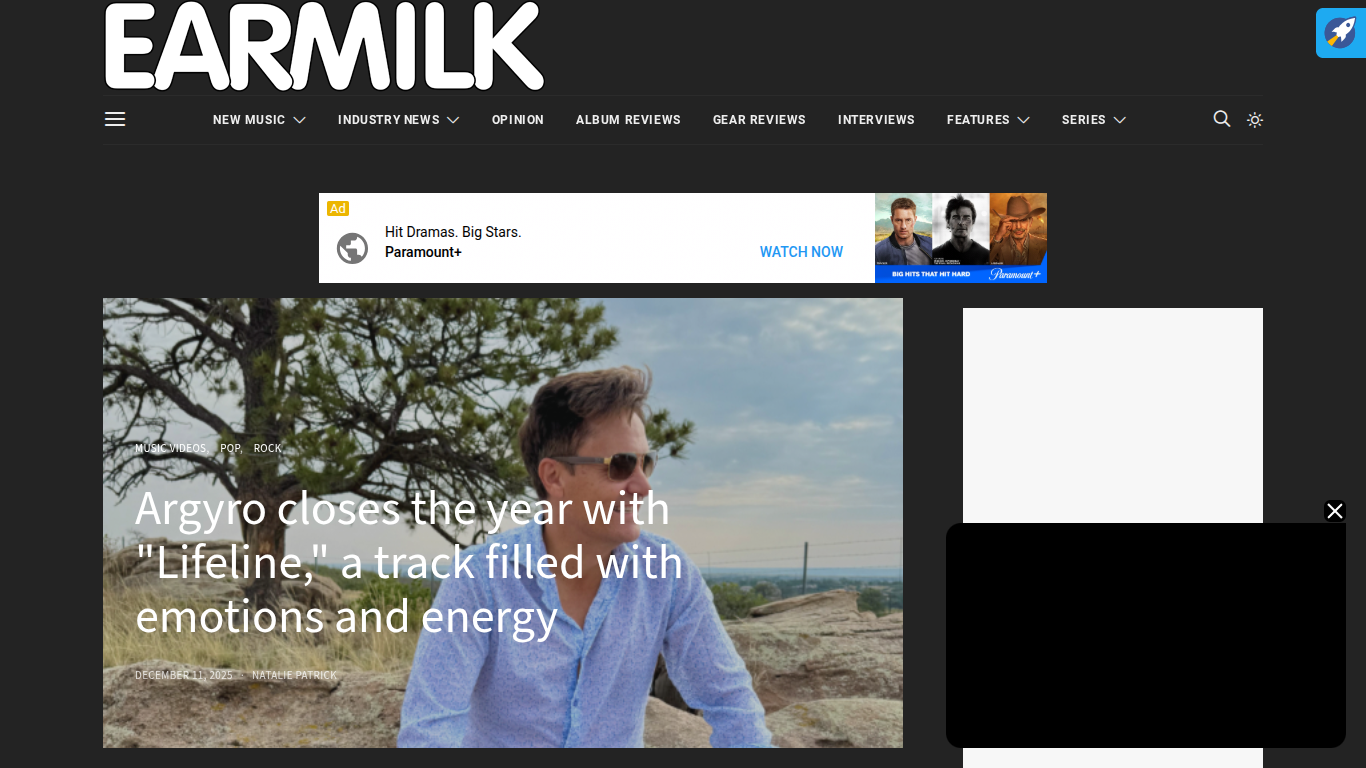Open the search magnifier icon
Viewport: 1366px width, 768px height.
(x=1221, y=119)
